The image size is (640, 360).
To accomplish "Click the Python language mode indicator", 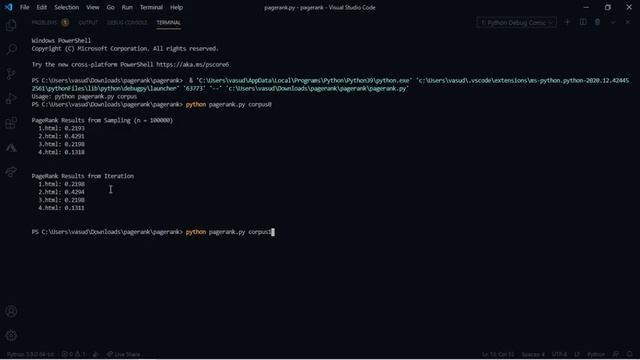I will click(596, 354).
